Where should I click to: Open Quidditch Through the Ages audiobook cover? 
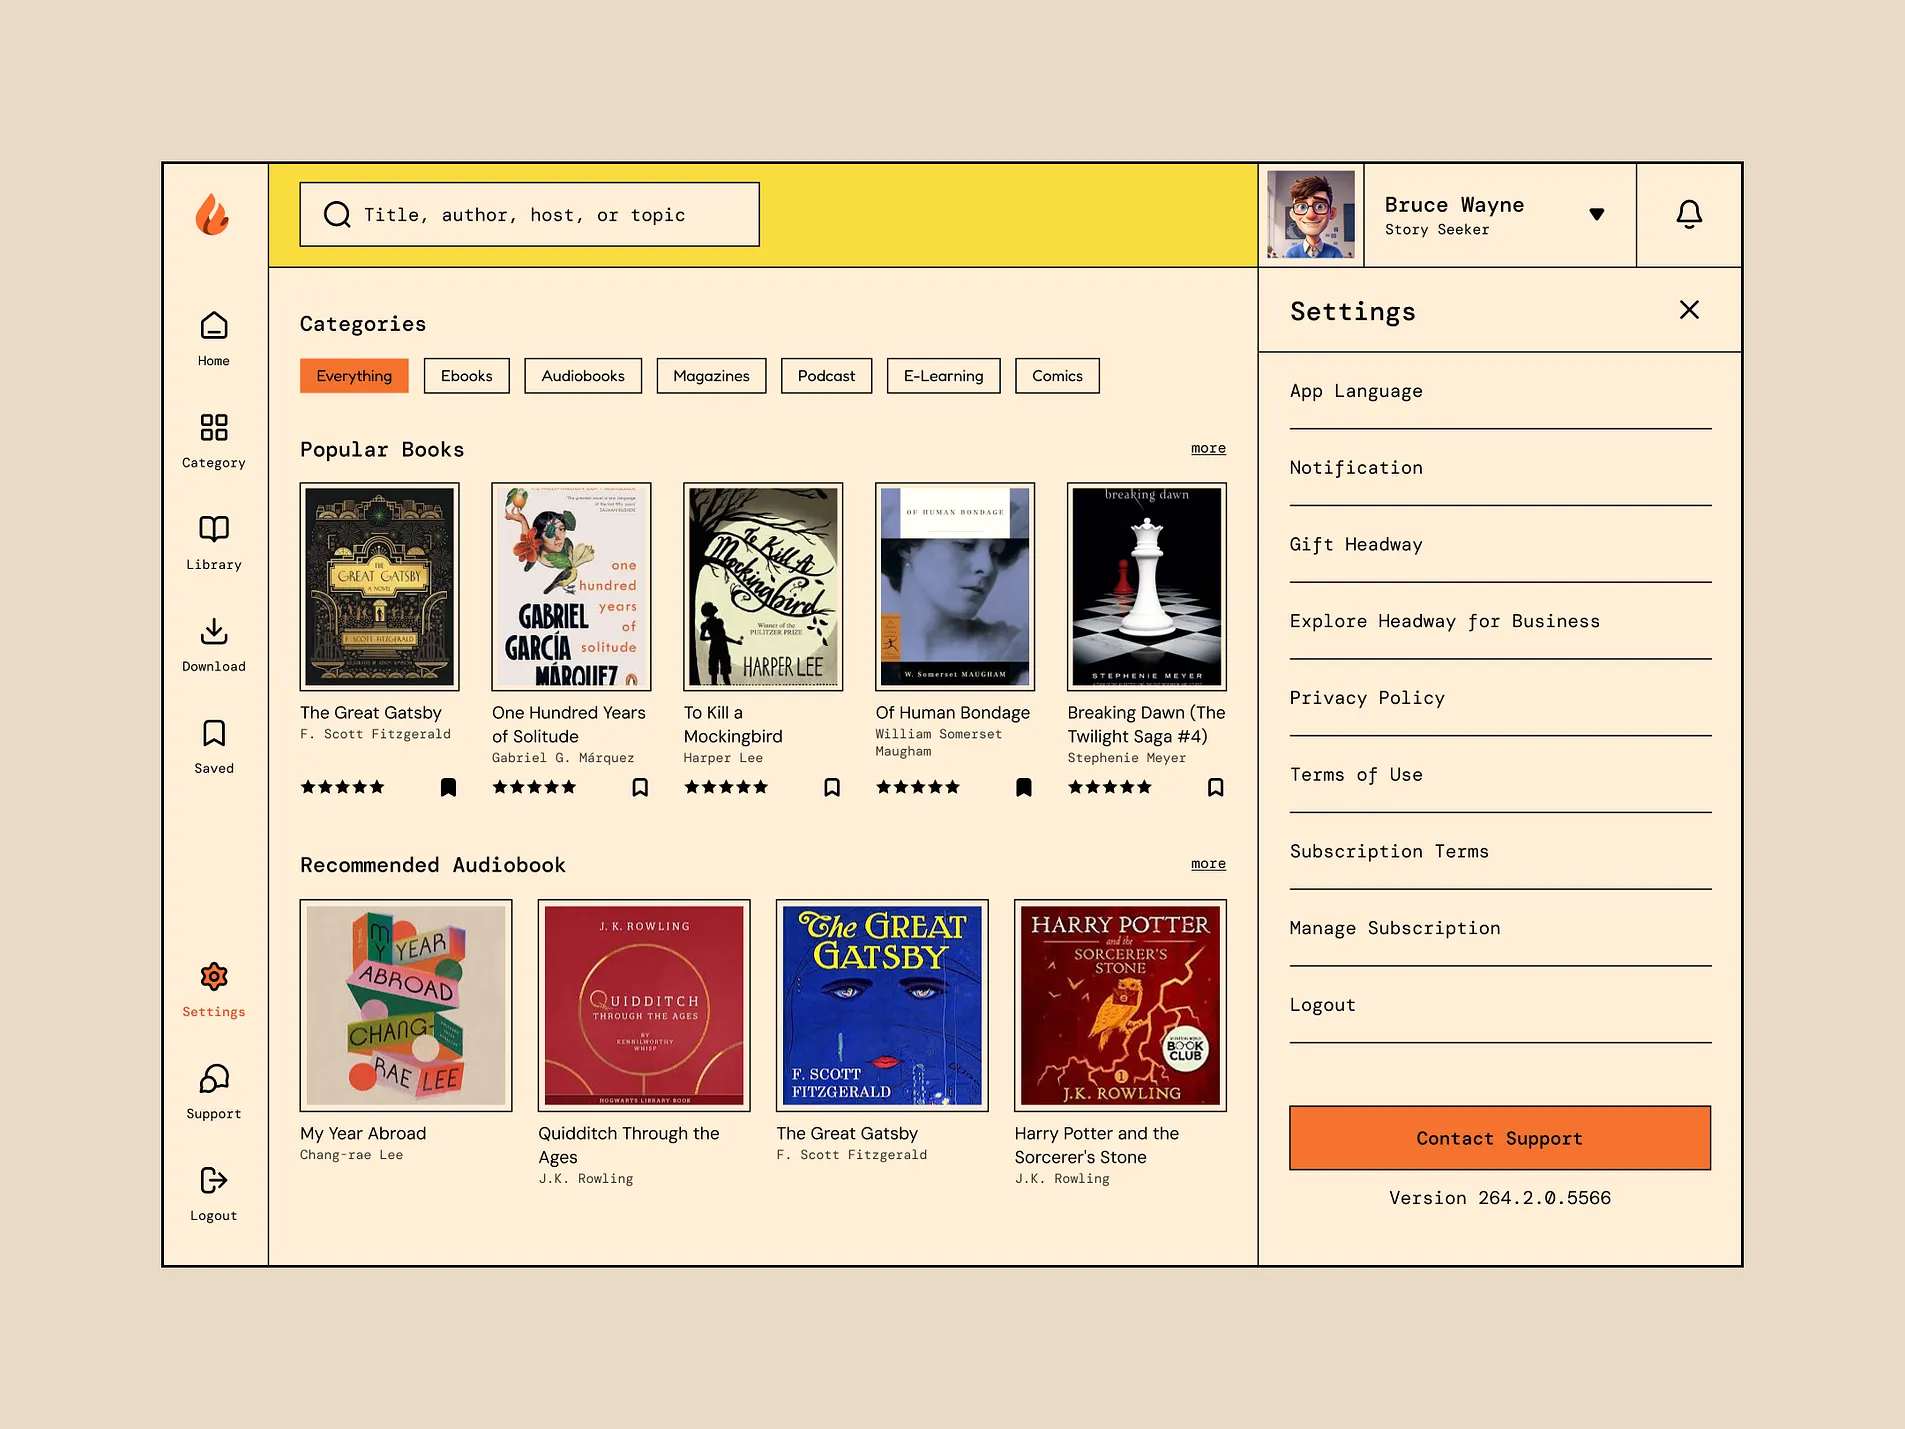click(644, 1006)
